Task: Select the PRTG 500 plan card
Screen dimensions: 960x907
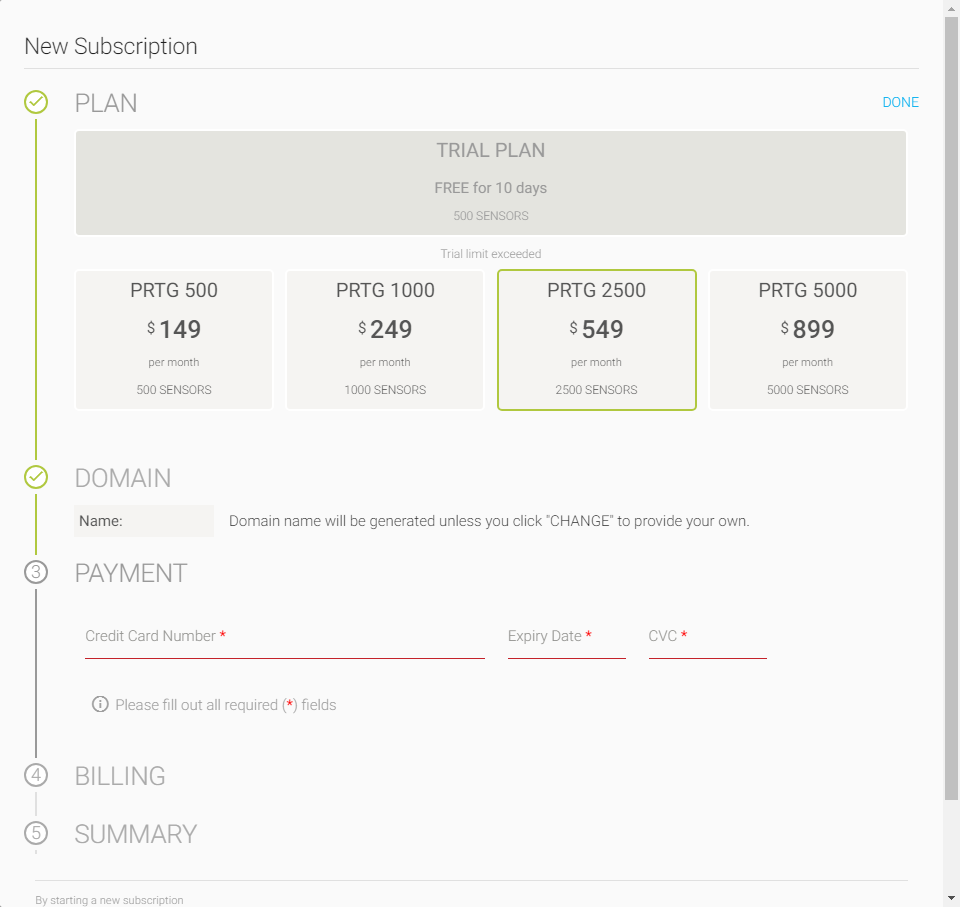Action: (x=174, y=340)
